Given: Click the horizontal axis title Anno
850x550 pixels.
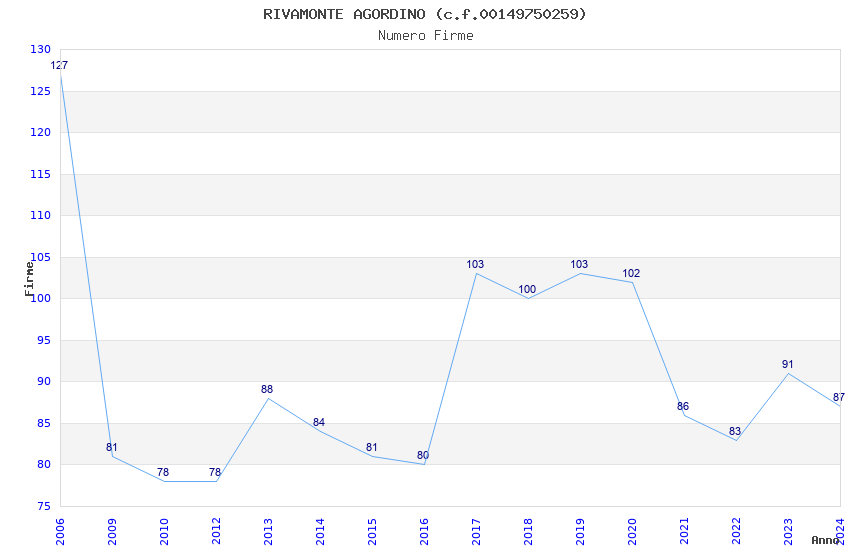Looking at the screenshot, I should tap(825, 540).
